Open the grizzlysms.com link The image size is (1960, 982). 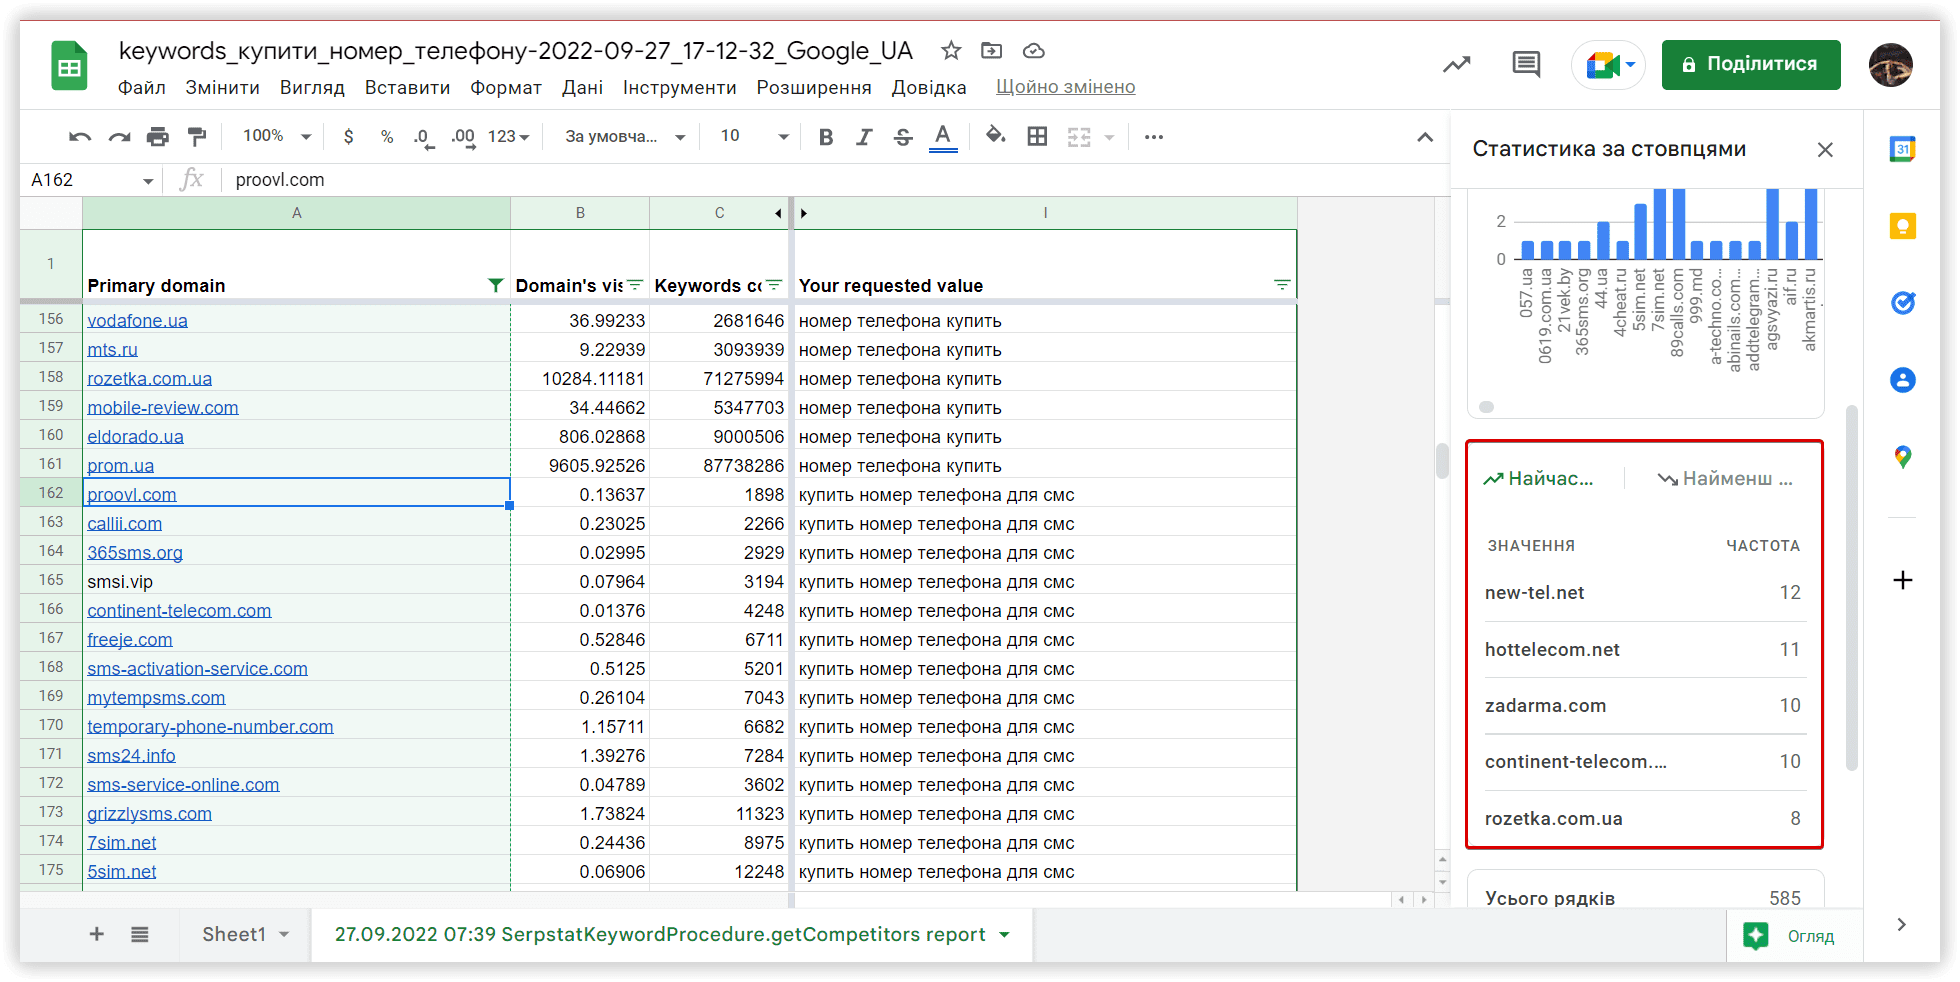[149, 814]
